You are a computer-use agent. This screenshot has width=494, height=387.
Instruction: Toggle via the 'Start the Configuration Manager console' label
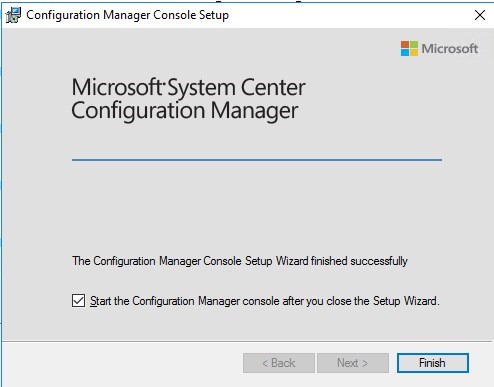265,301
